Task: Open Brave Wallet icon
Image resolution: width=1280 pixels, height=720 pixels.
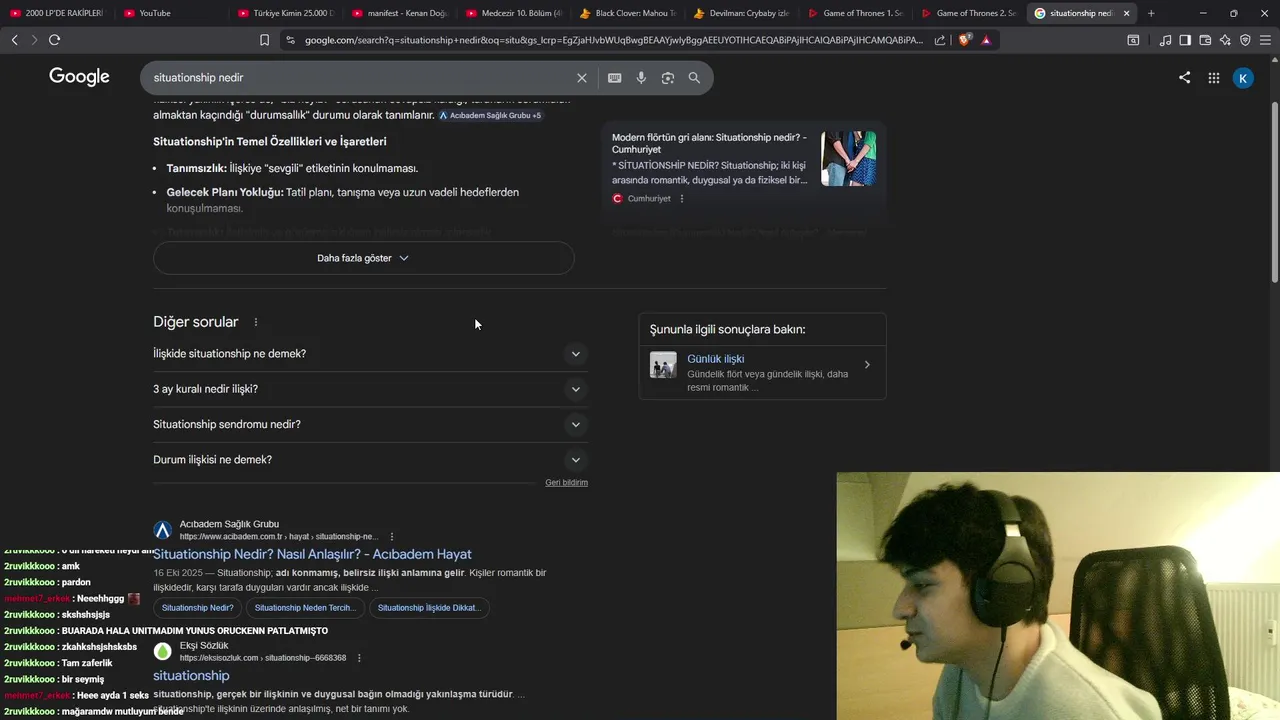Action: click(x=1205, y=40)
